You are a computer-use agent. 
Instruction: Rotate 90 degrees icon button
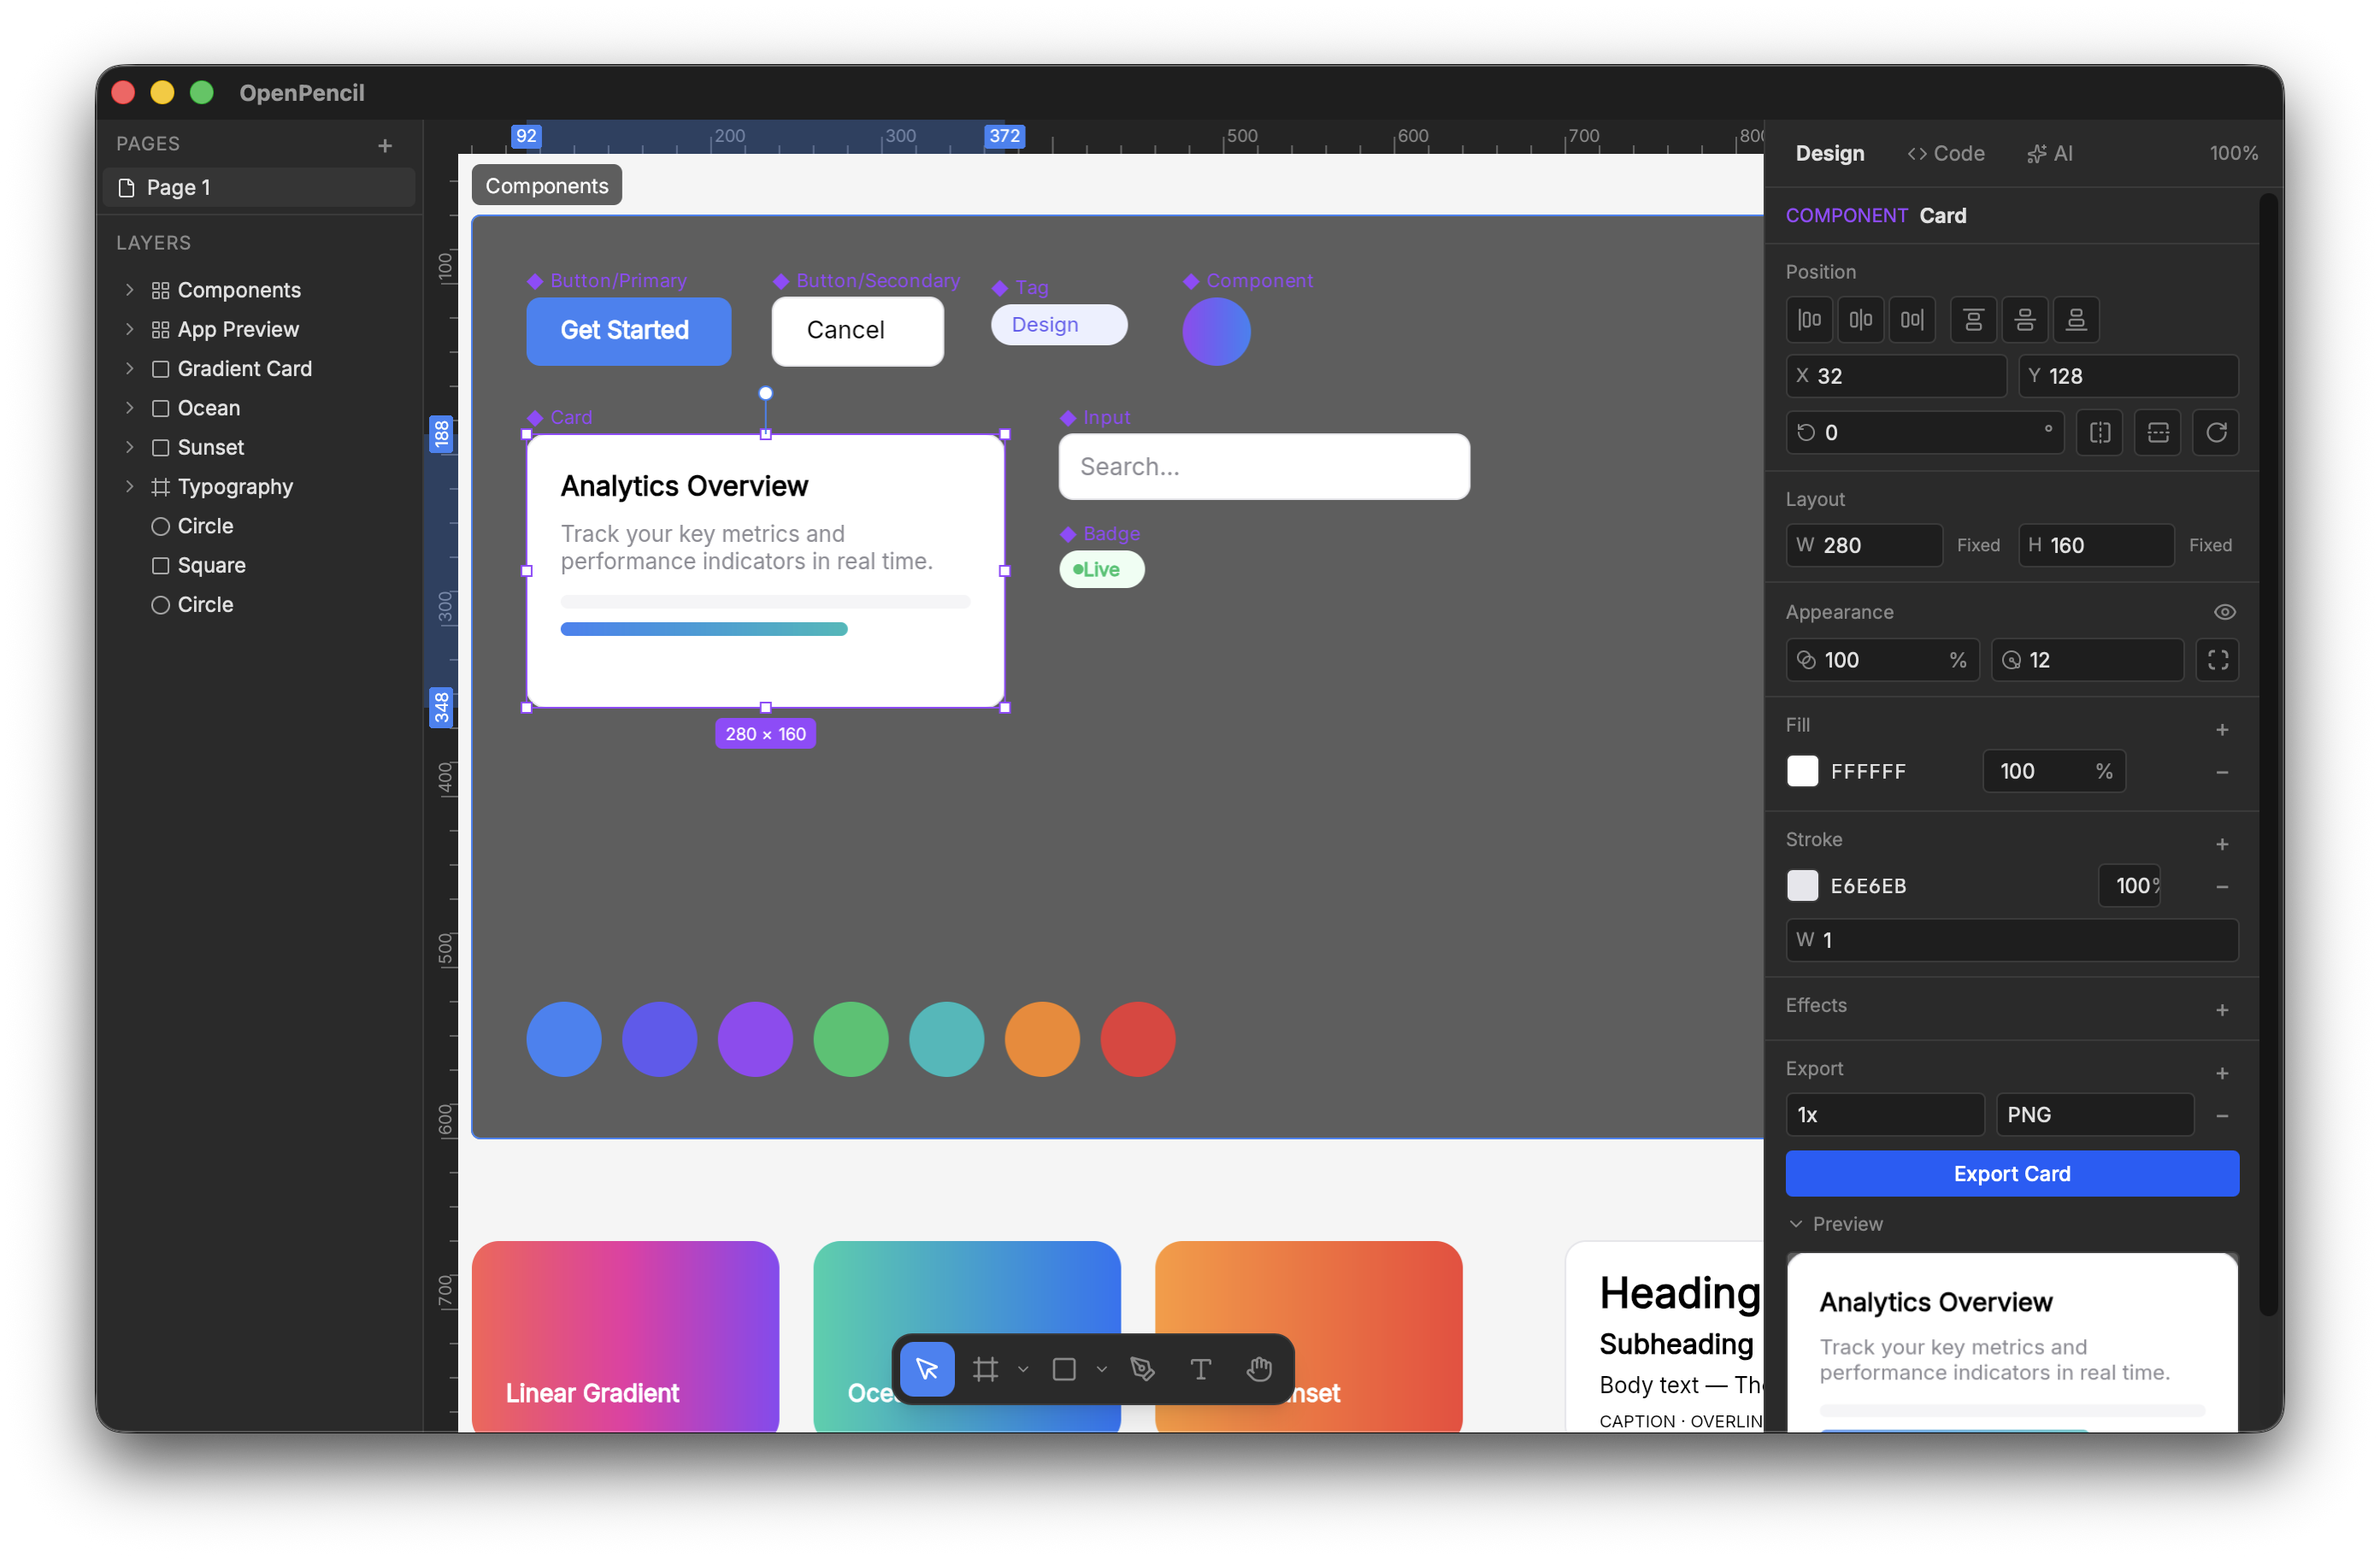coord(2216,432)
